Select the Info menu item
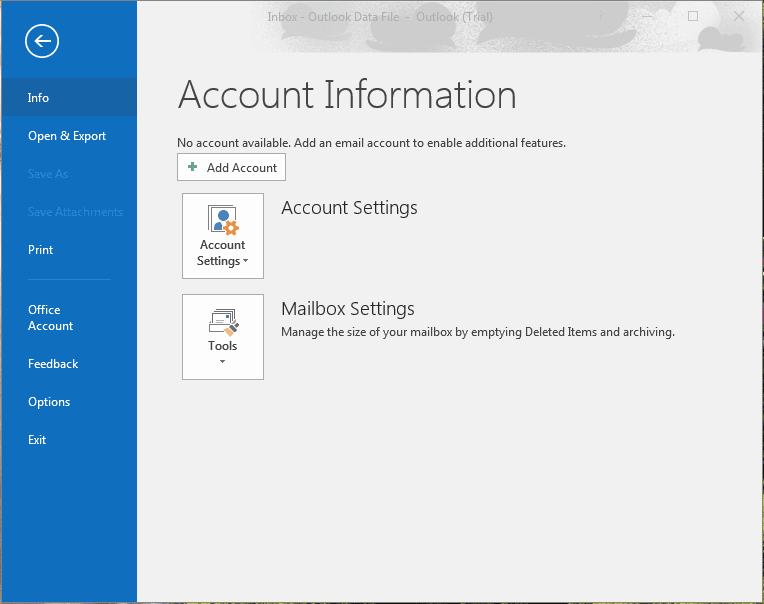Image resolution: width=764 pixels, height=604 pixels. [x=69, y=97]
